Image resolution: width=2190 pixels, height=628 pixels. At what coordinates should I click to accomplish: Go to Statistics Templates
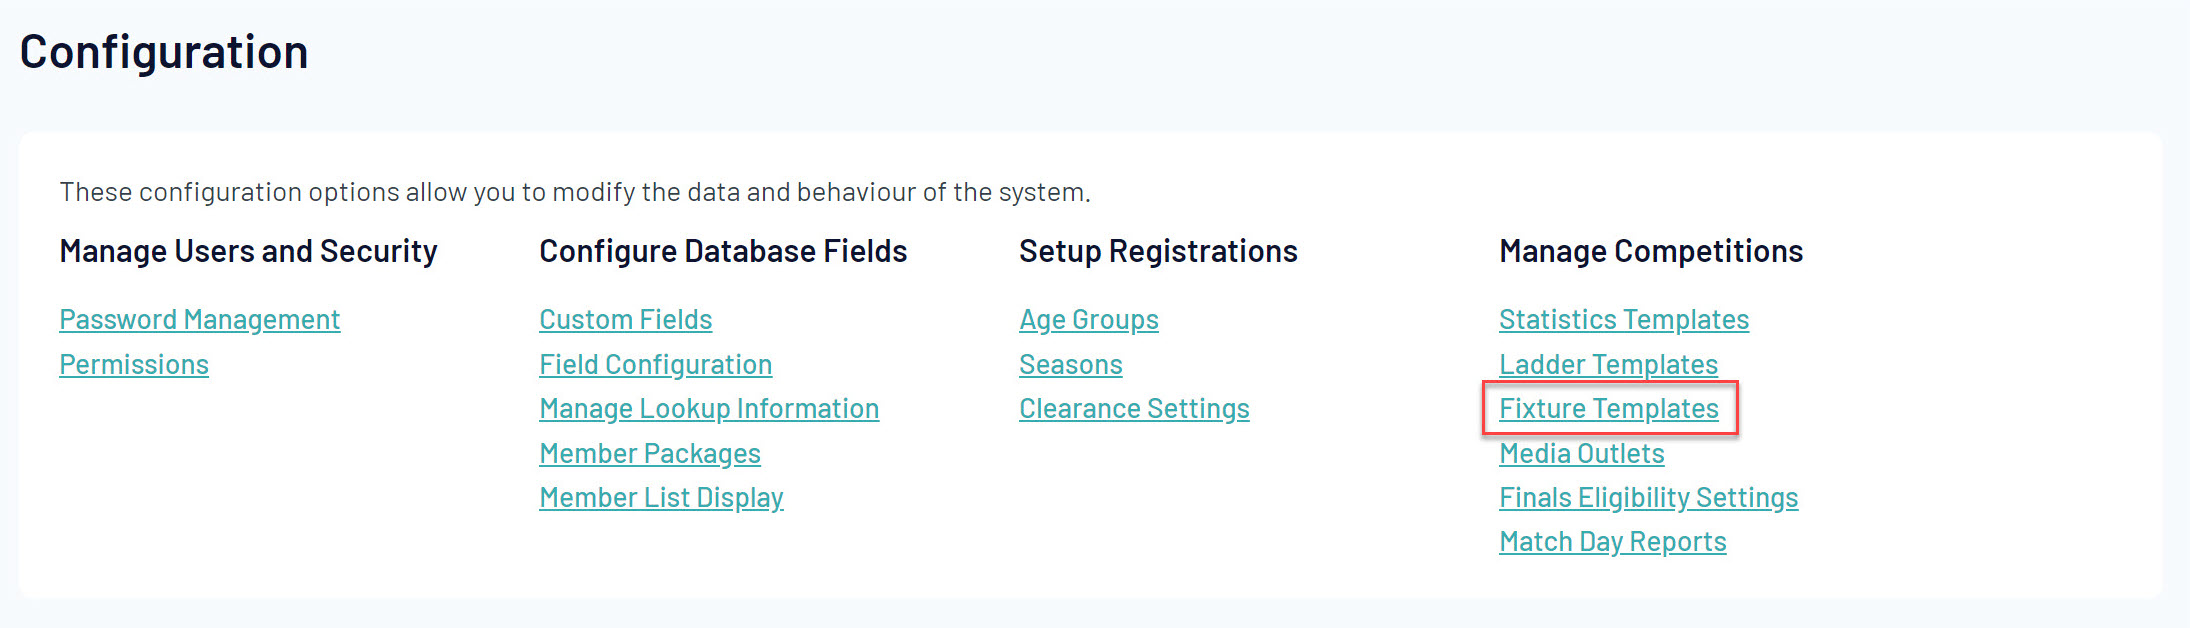[x=1623, y=320]
